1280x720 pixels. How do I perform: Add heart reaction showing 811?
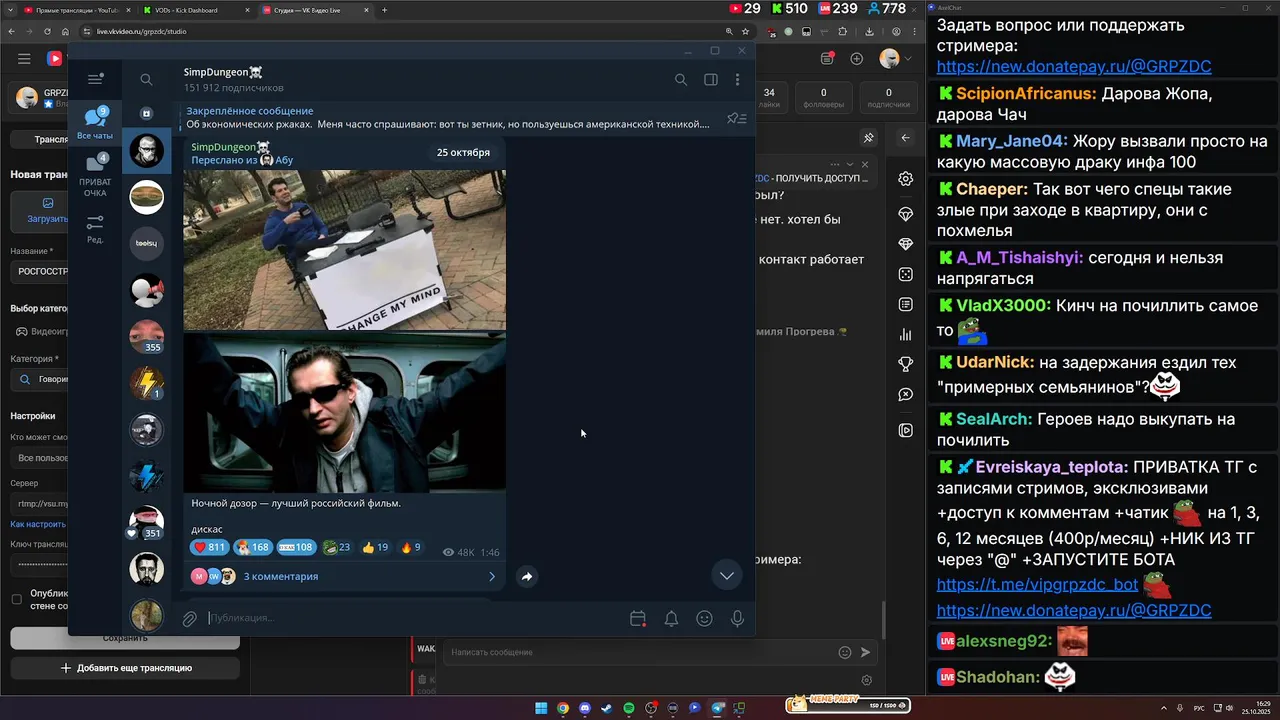[x=210, y=547]
